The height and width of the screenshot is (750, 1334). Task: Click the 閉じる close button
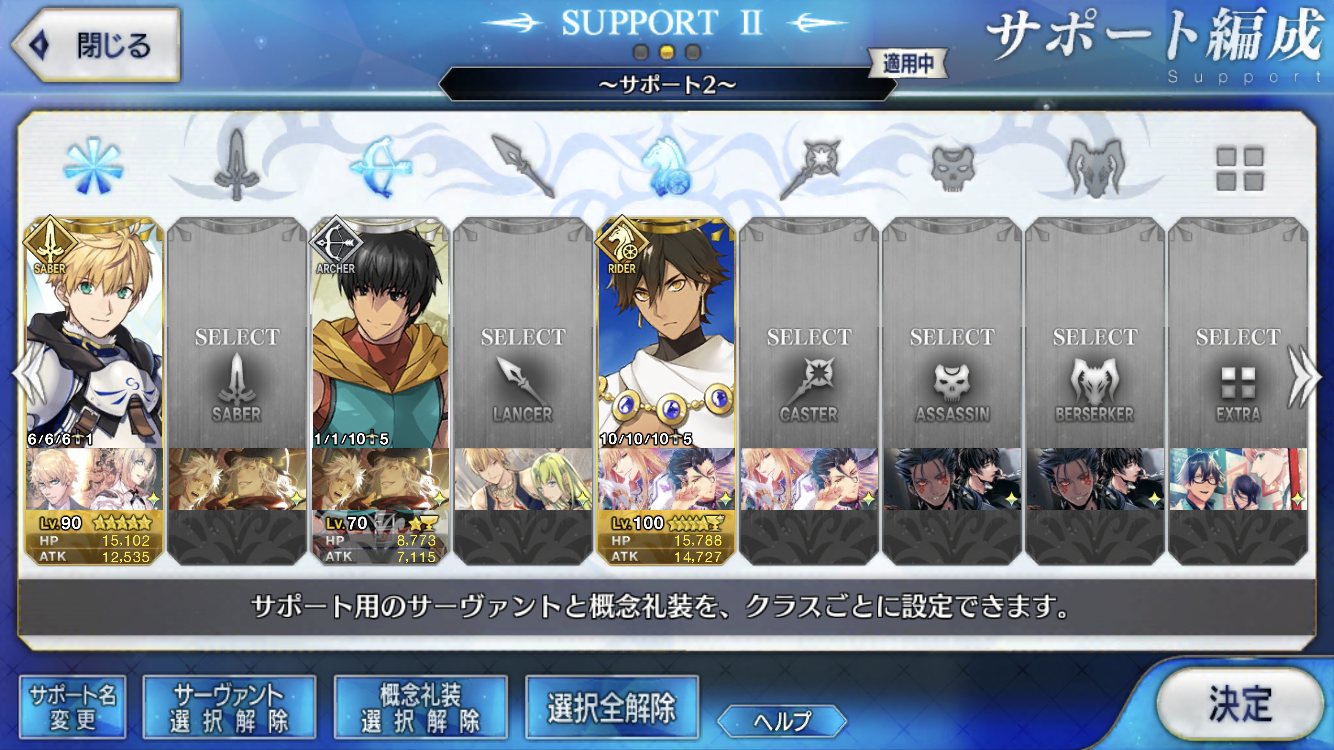point(95,46)
